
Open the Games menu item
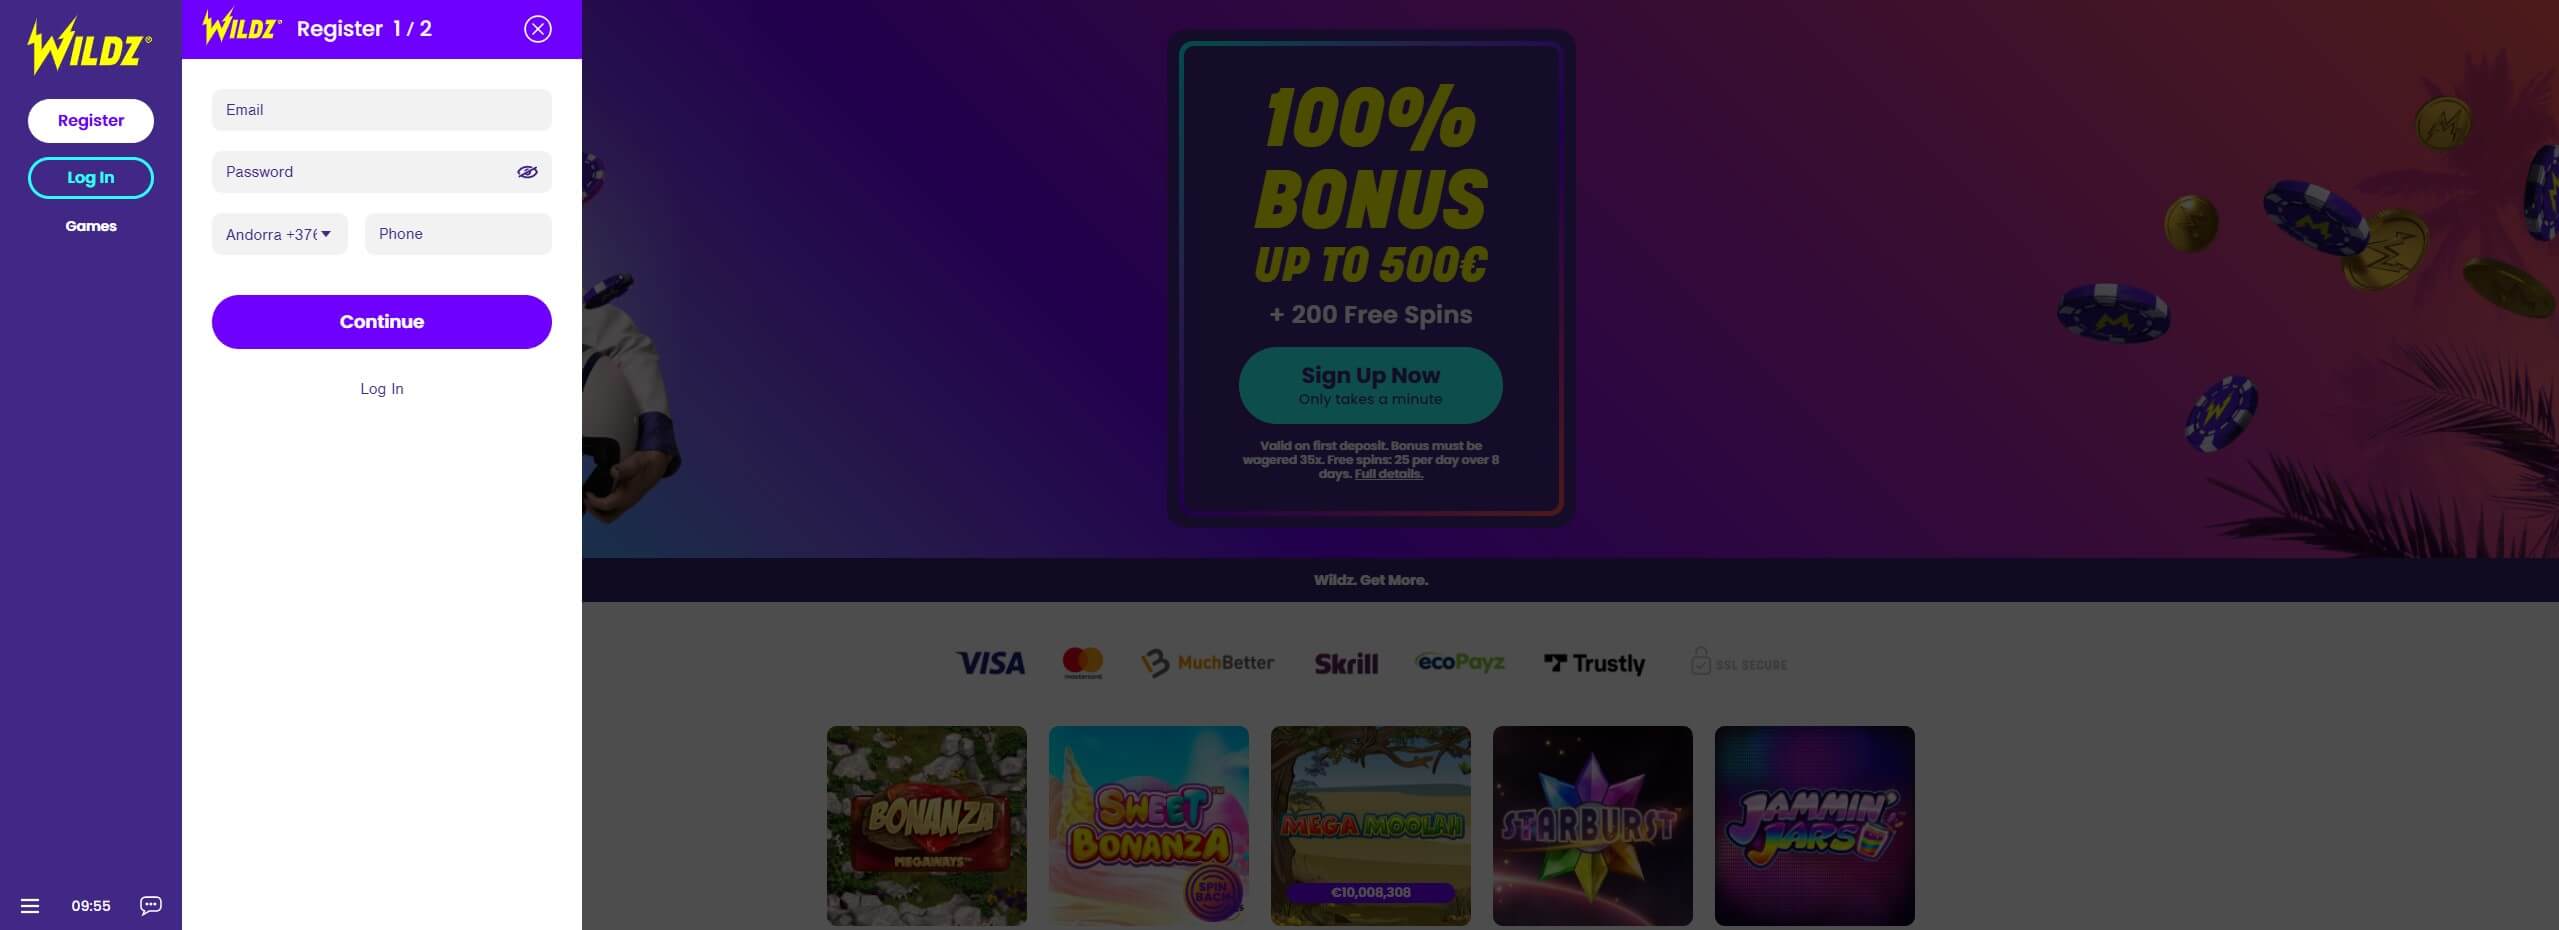point(91,226)
